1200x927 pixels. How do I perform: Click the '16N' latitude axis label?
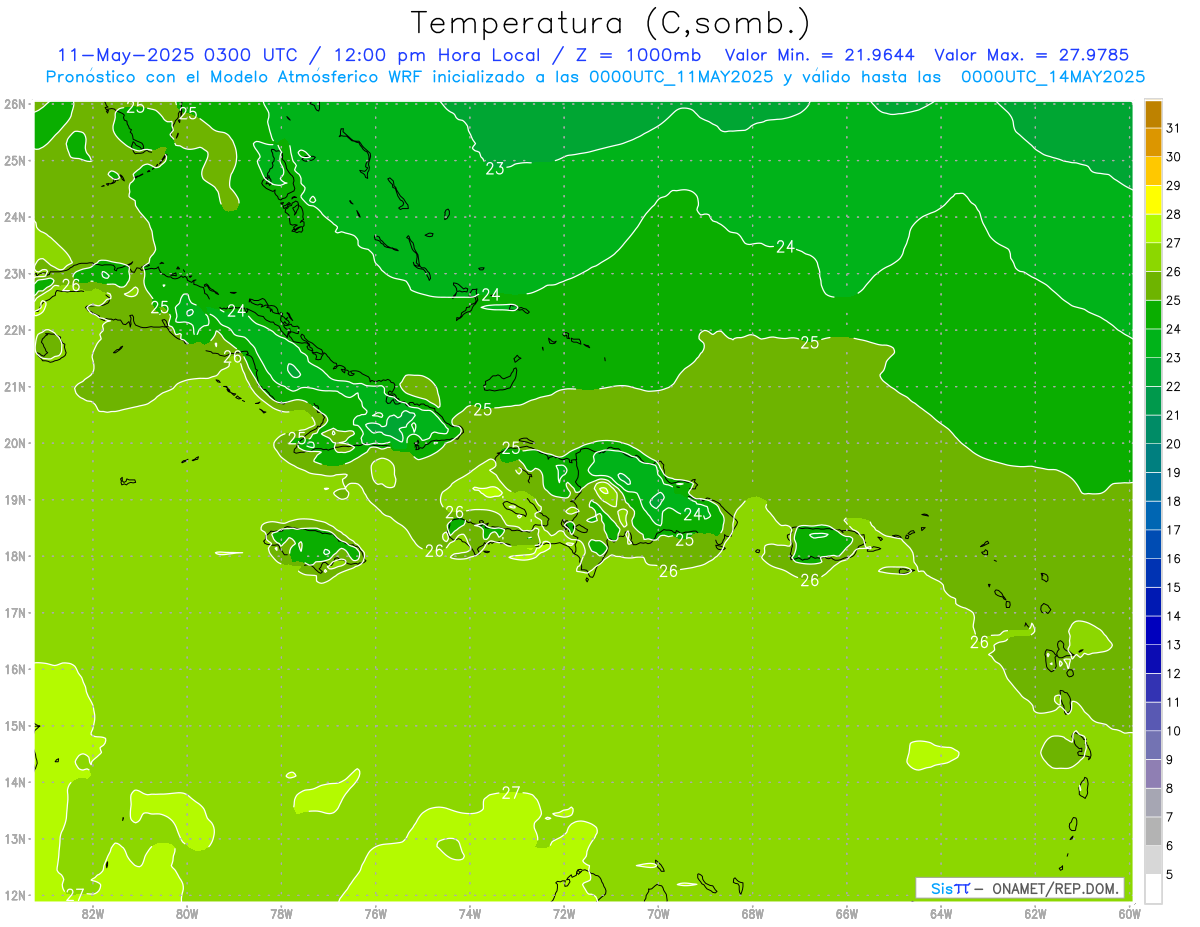click(x=14, y=669)
